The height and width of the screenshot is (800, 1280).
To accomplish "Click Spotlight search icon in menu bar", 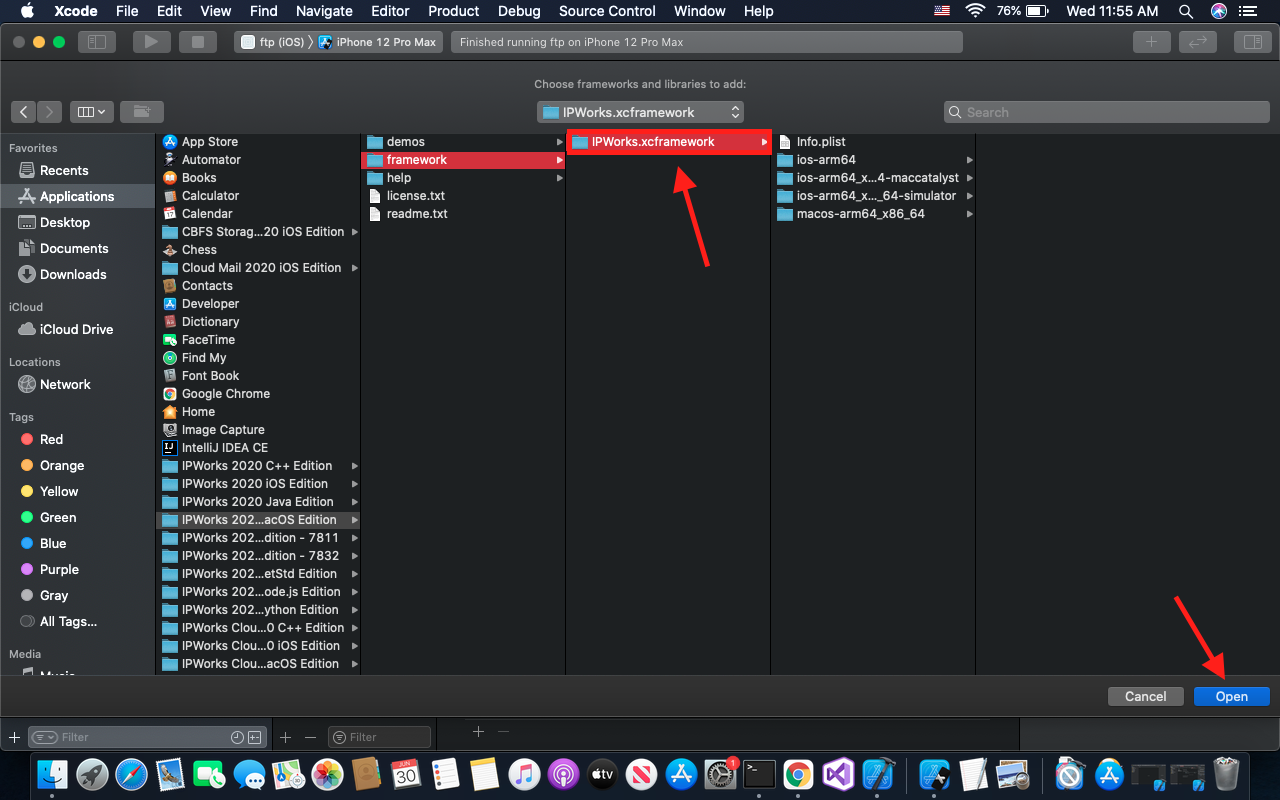I will (1186, 11).
